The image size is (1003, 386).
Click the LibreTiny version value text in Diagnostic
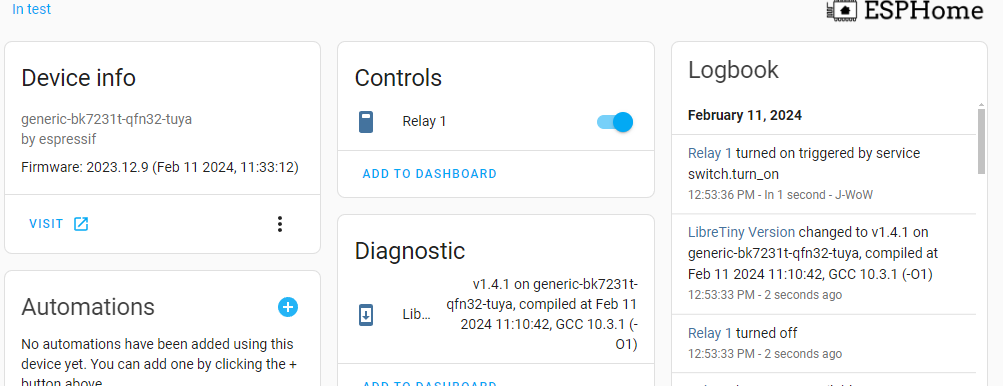(x=542, y=314)
